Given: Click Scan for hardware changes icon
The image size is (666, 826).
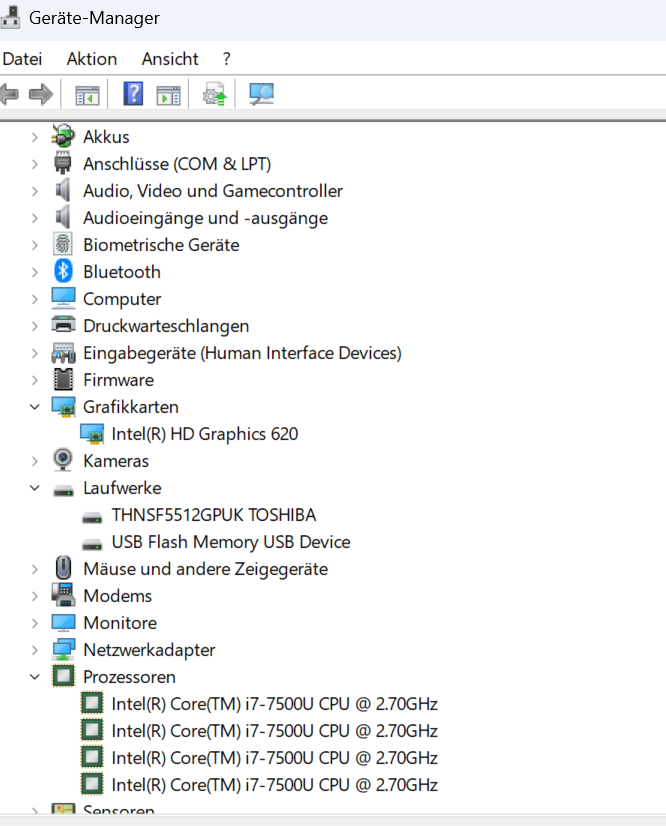Looking at the screenshot, I should (x=261, y=94).
